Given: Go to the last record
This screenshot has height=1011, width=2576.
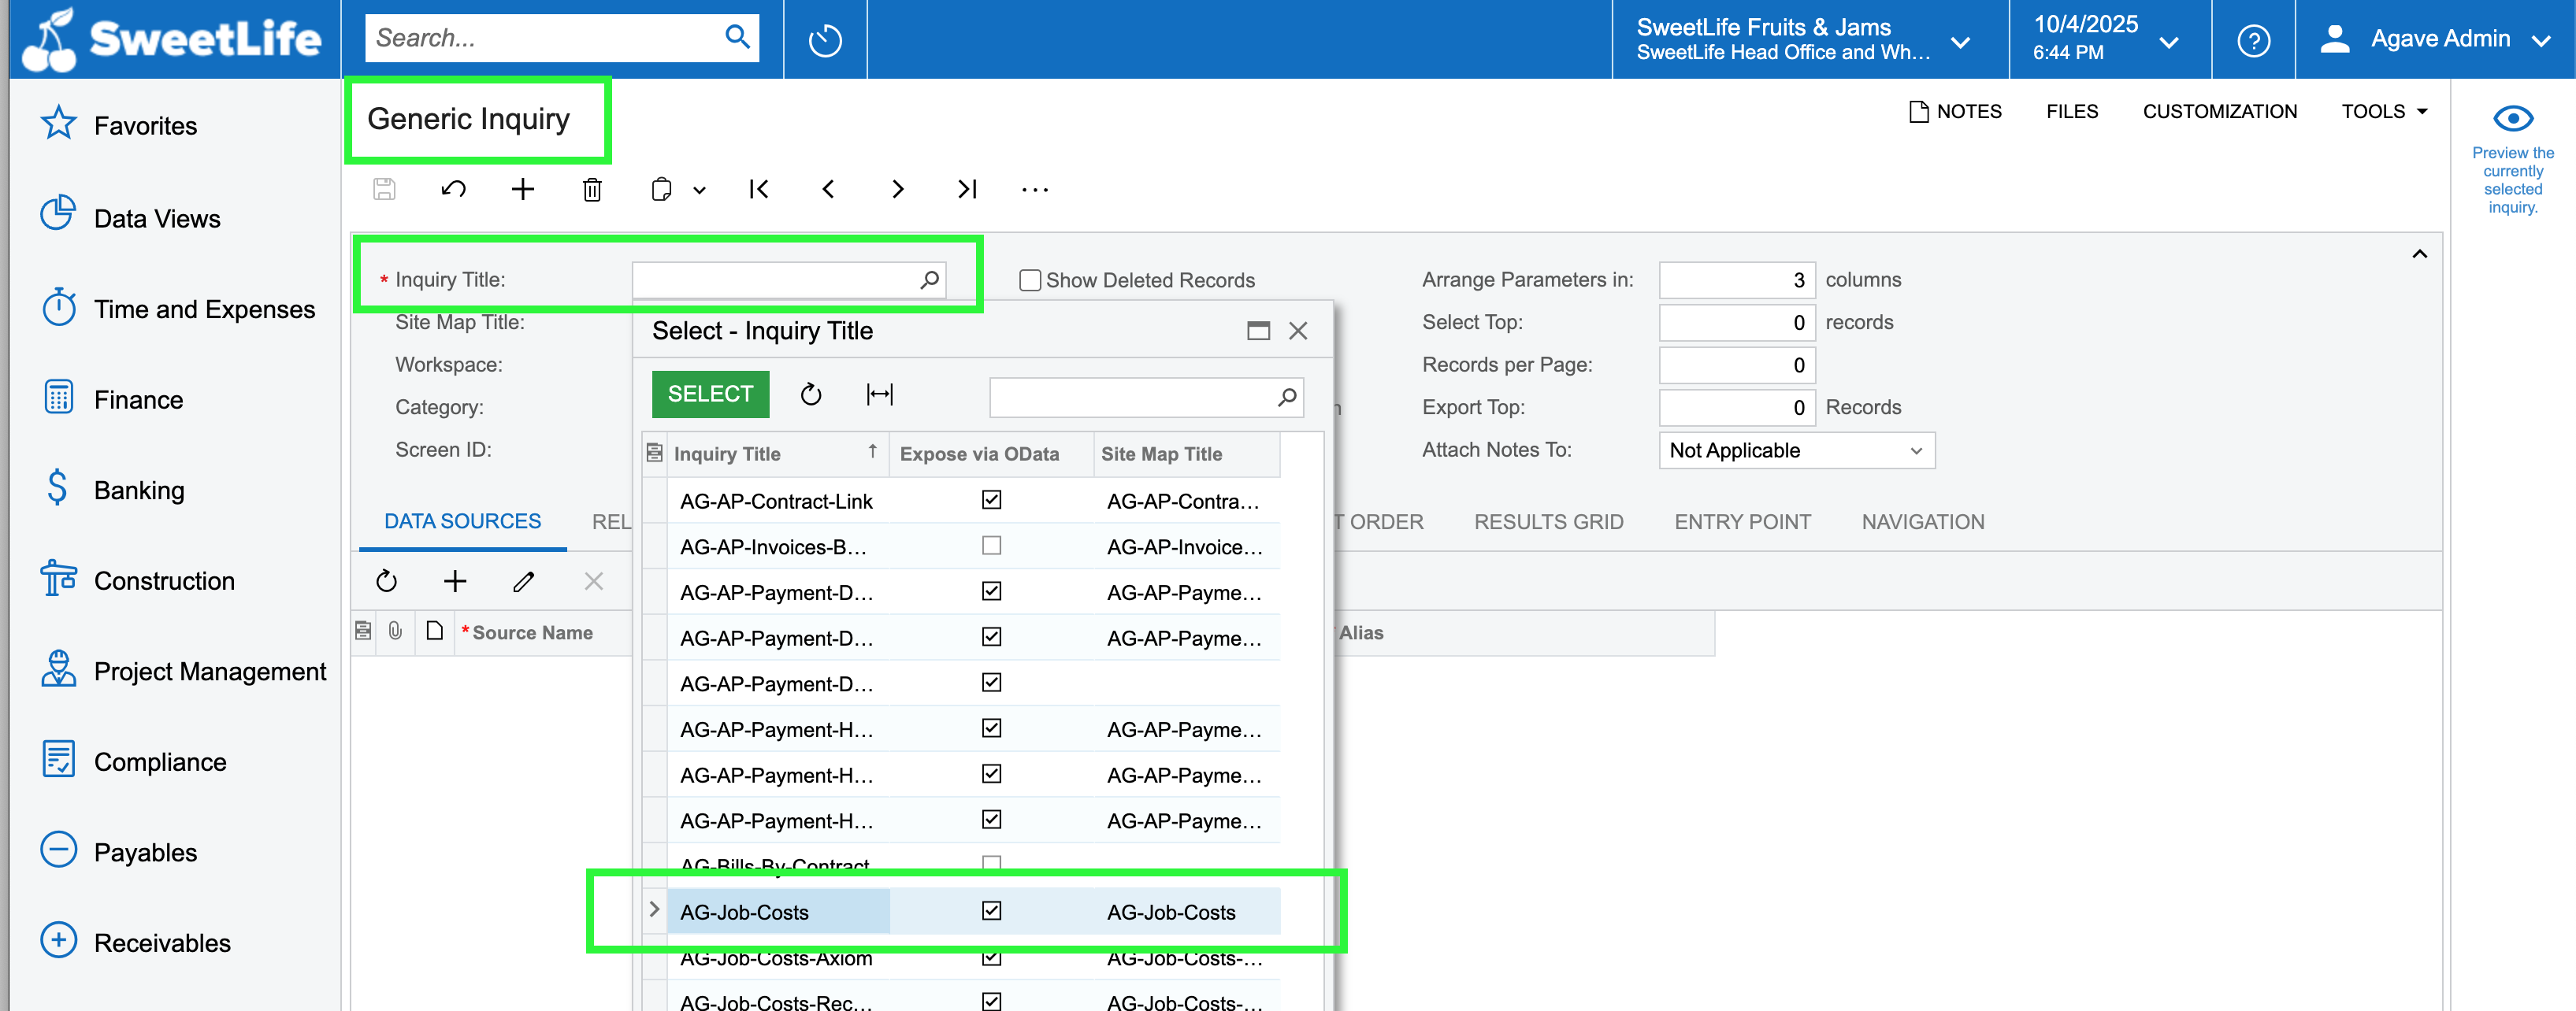Looking at the screenshot, I should coord(966,189).
